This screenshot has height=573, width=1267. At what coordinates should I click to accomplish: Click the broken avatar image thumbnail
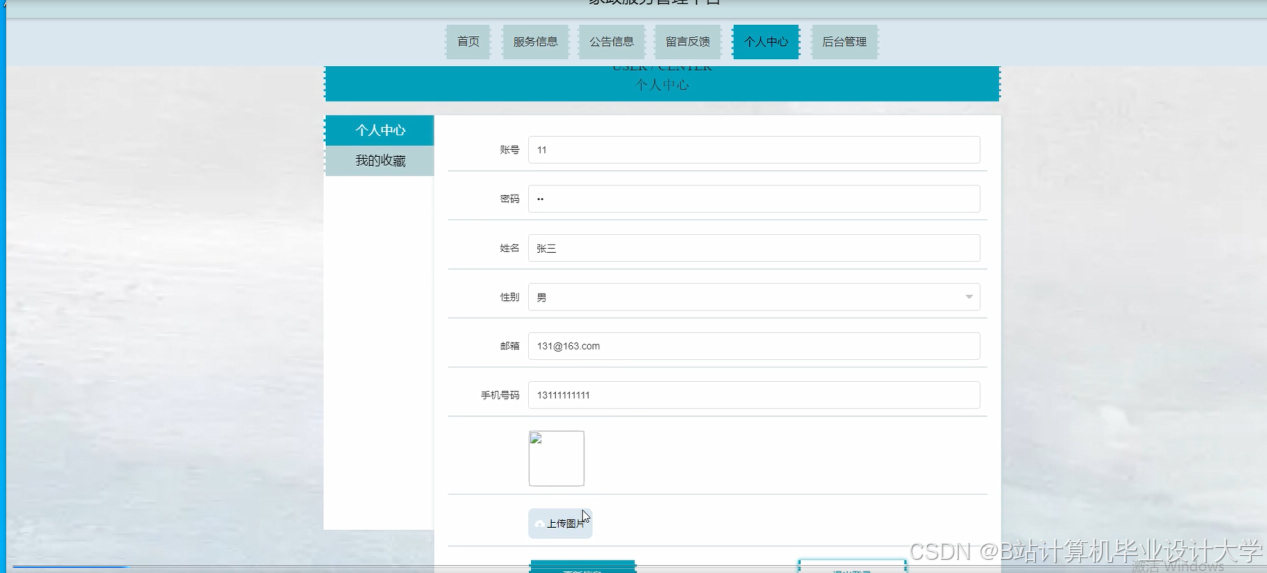click(556, 458)
